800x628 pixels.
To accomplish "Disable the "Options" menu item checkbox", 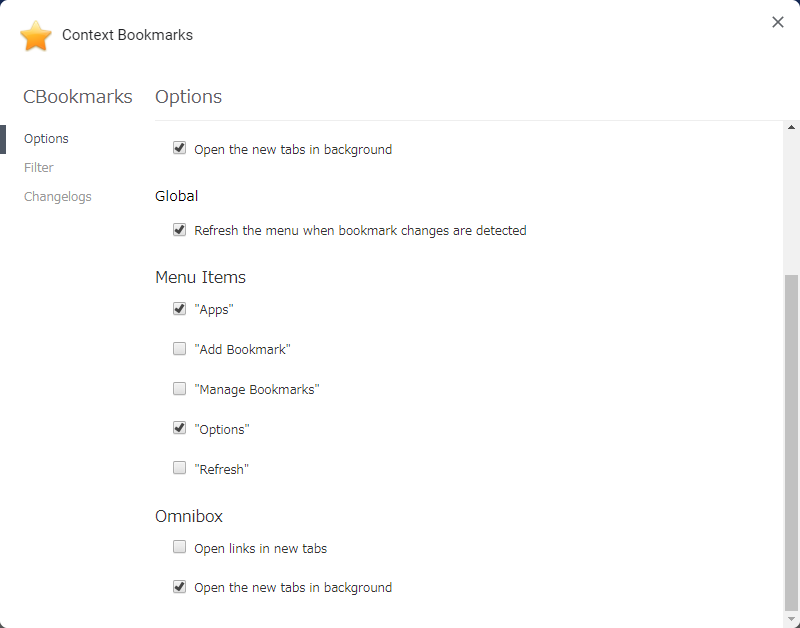I will coord(179,428).
